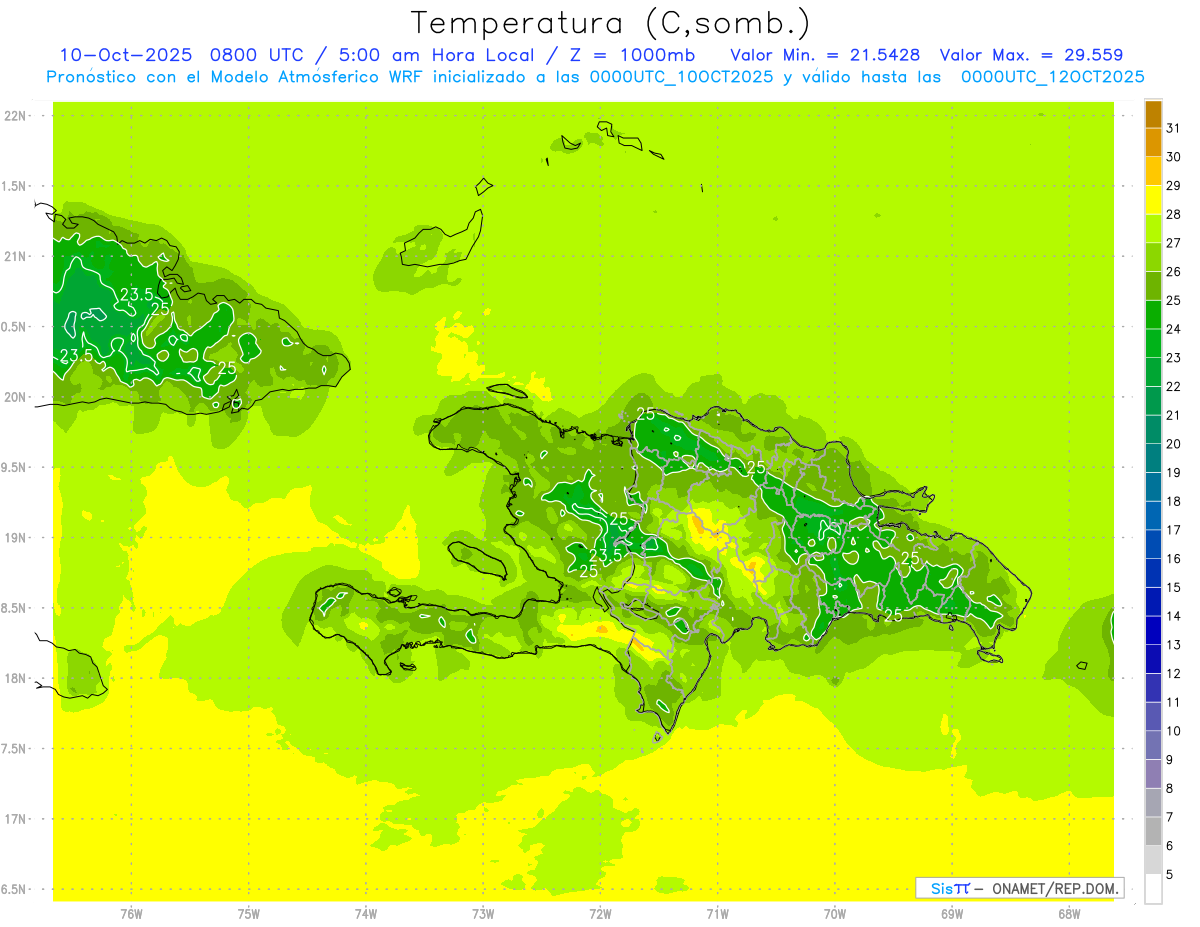Image resolution: width=1200 pixels, height=927 pixels.
Task: Click the '69W' longitude axis label
Action: click(x=952, y=914)
